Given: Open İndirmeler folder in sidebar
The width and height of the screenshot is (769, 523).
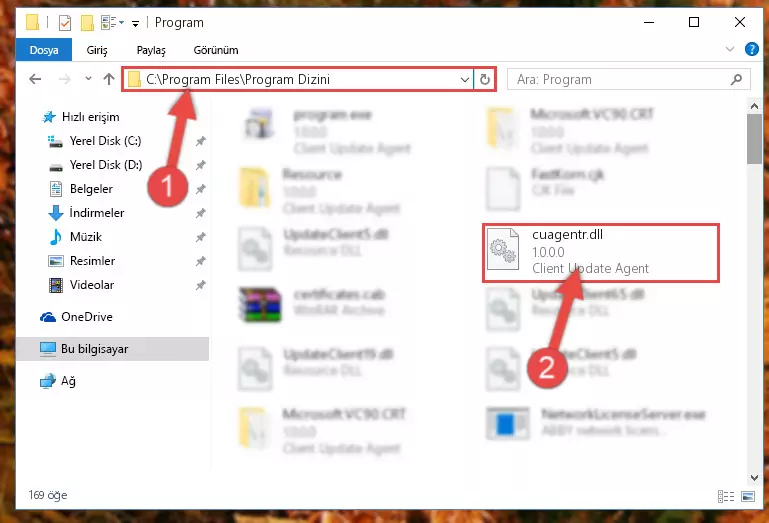Looking at the screenshot, I should (x=97, y=213).
